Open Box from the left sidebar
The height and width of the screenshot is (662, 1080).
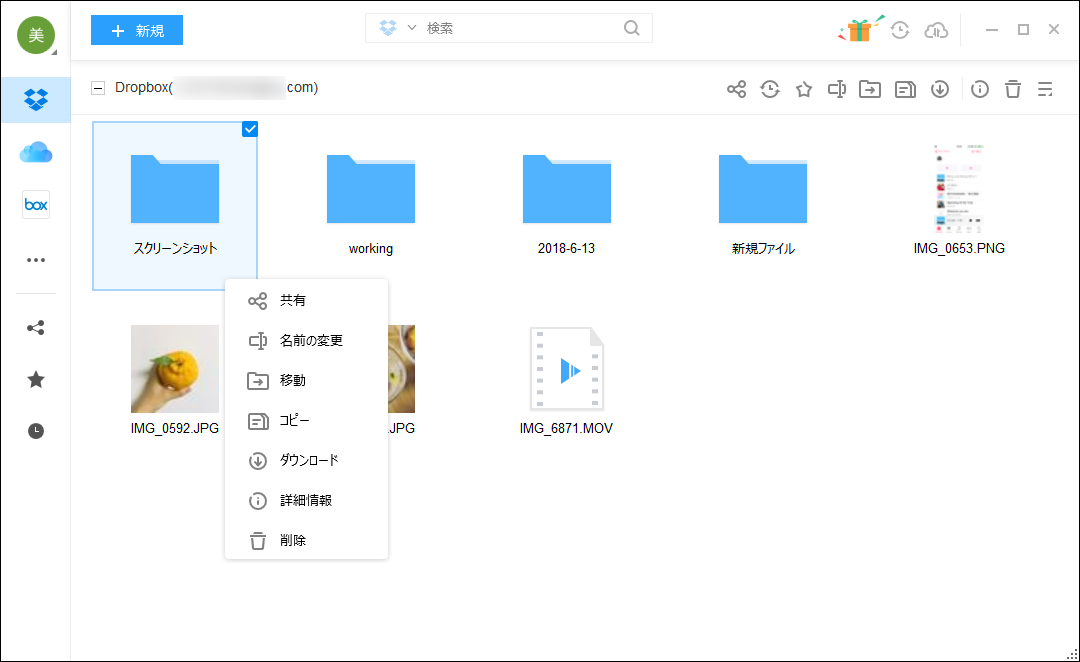click(x=35, y=204)
